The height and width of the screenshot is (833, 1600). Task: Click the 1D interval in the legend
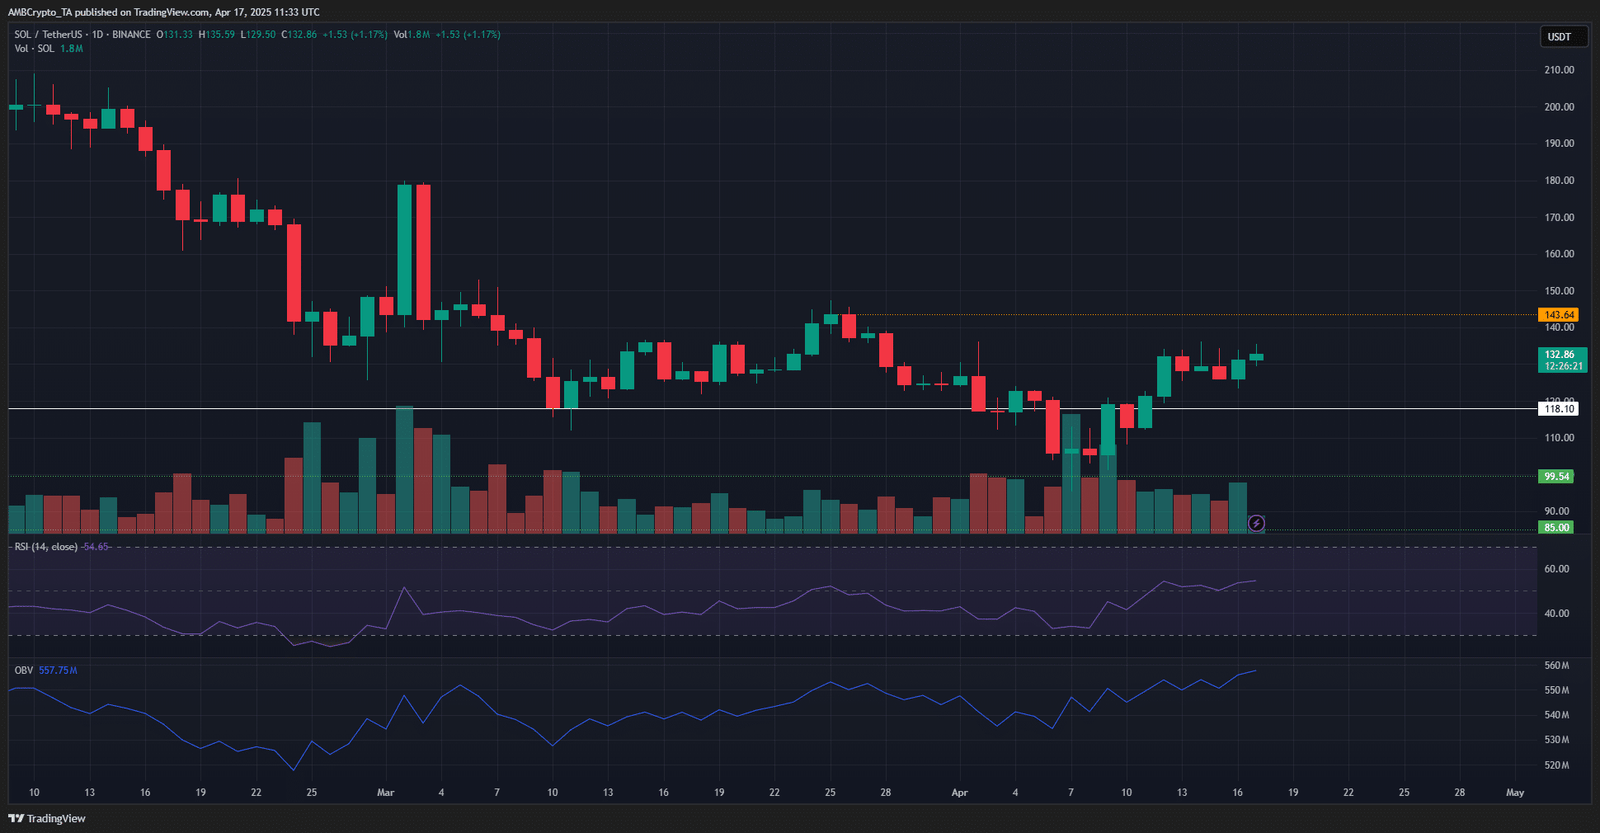pyautogui.click(x=98, y=34)
